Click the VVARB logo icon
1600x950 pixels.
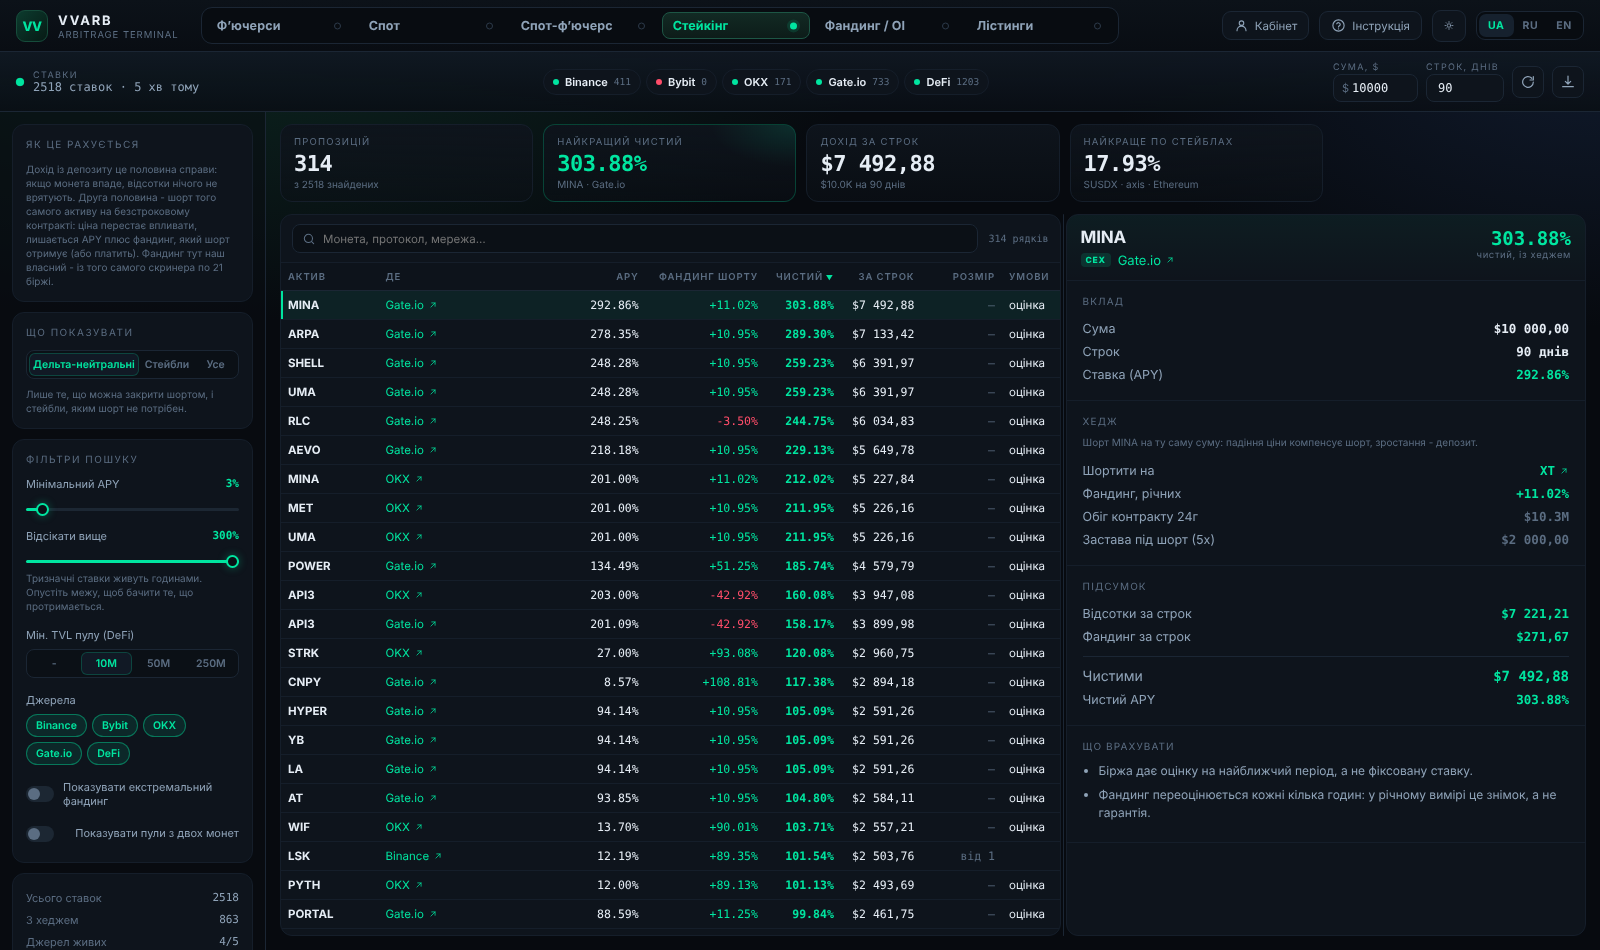32,26
